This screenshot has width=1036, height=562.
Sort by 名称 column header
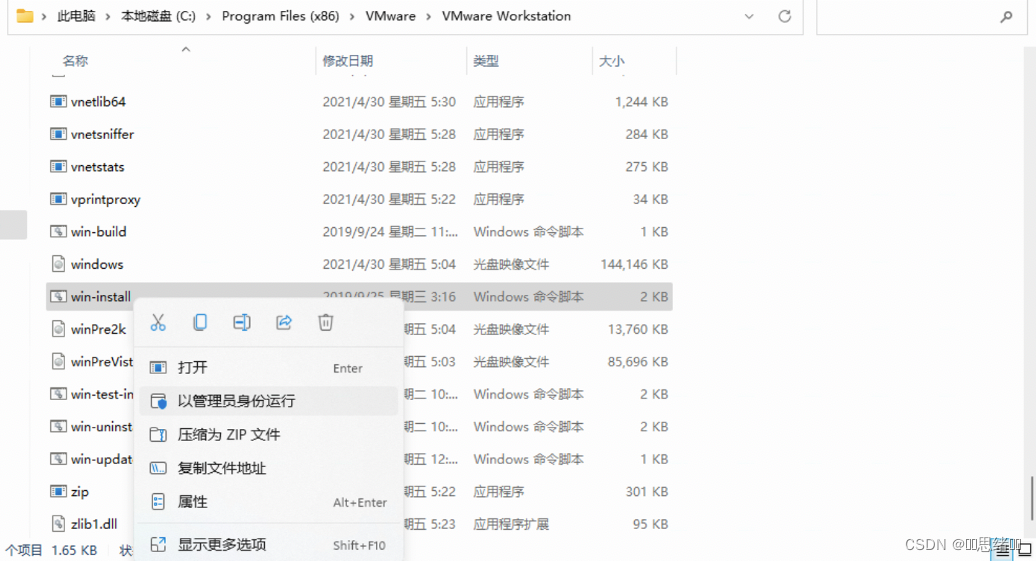(x=75, y=61)
